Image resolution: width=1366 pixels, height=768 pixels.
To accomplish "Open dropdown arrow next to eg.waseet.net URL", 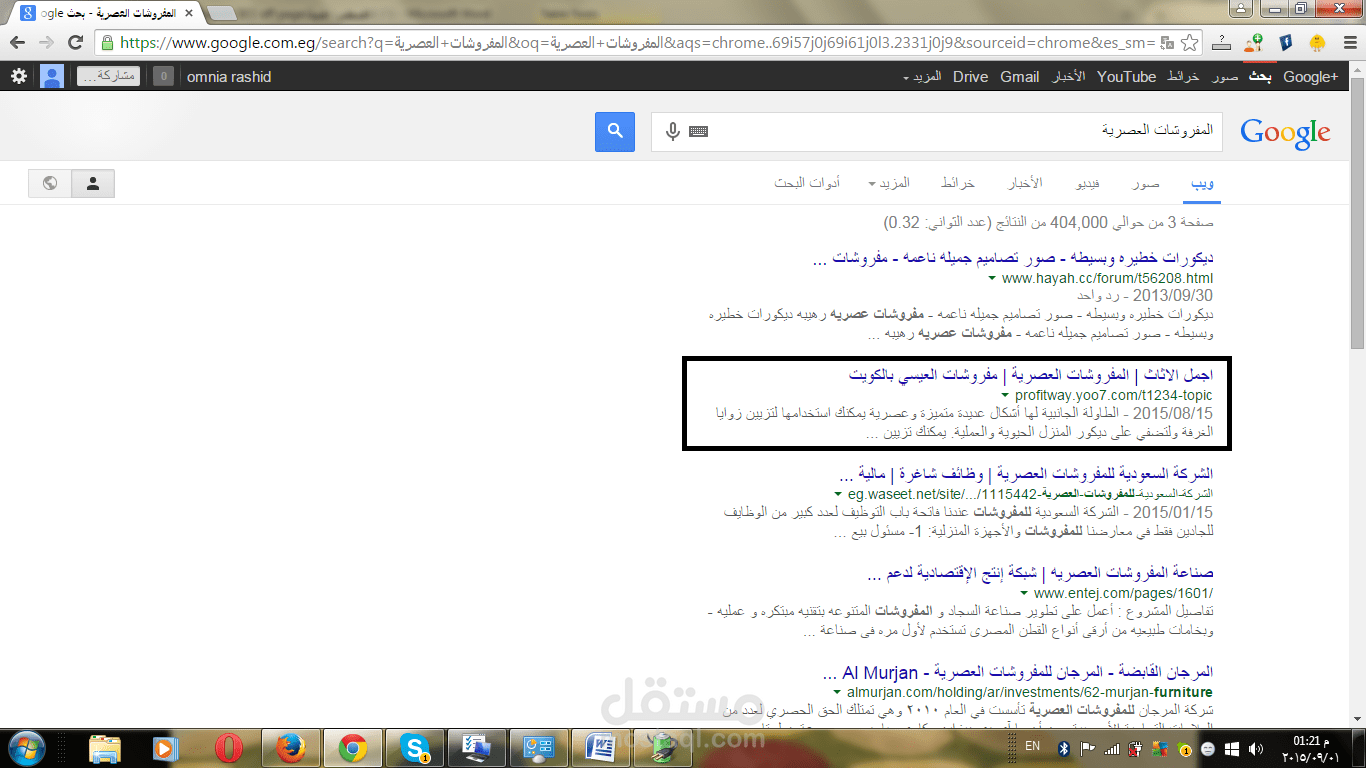I will point(838,494).
